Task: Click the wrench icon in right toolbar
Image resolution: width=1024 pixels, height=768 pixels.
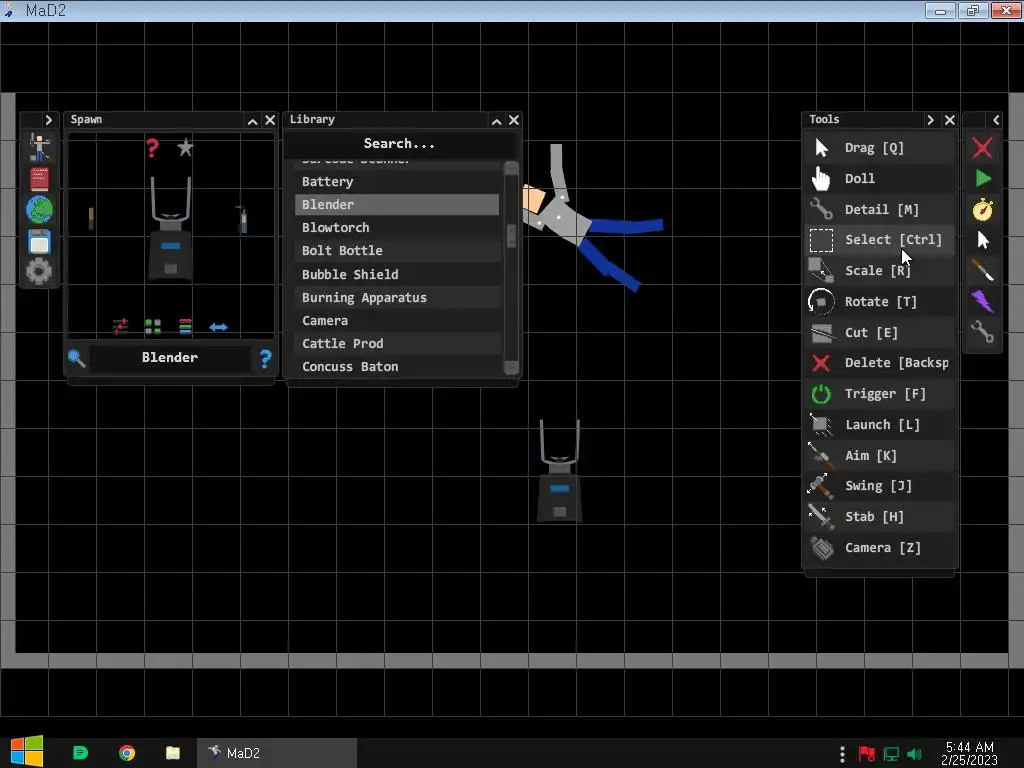Action: 982,332
